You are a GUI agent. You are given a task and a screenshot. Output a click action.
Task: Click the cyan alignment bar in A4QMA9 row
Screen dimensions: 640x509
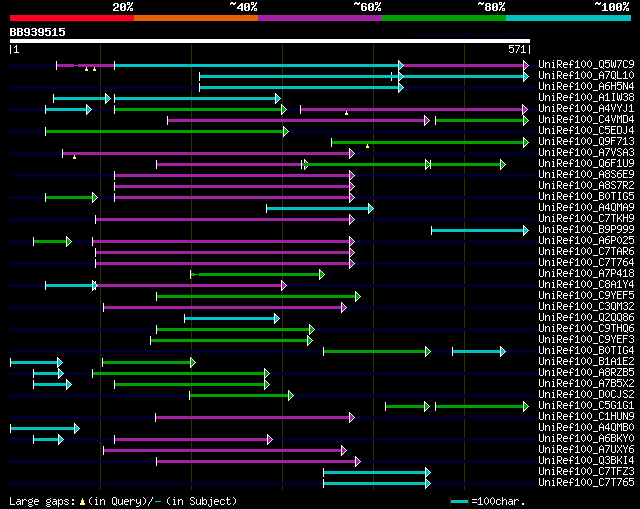(320, 209)
